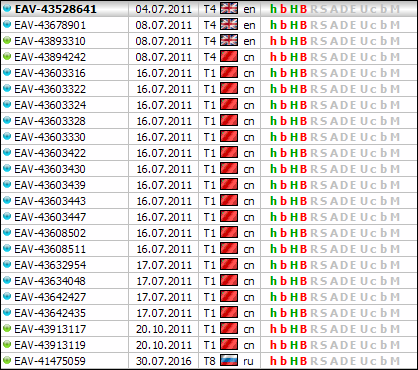Click the green status orb for EAV-43893310
The image size is (418, 370).
coord(7,41)
